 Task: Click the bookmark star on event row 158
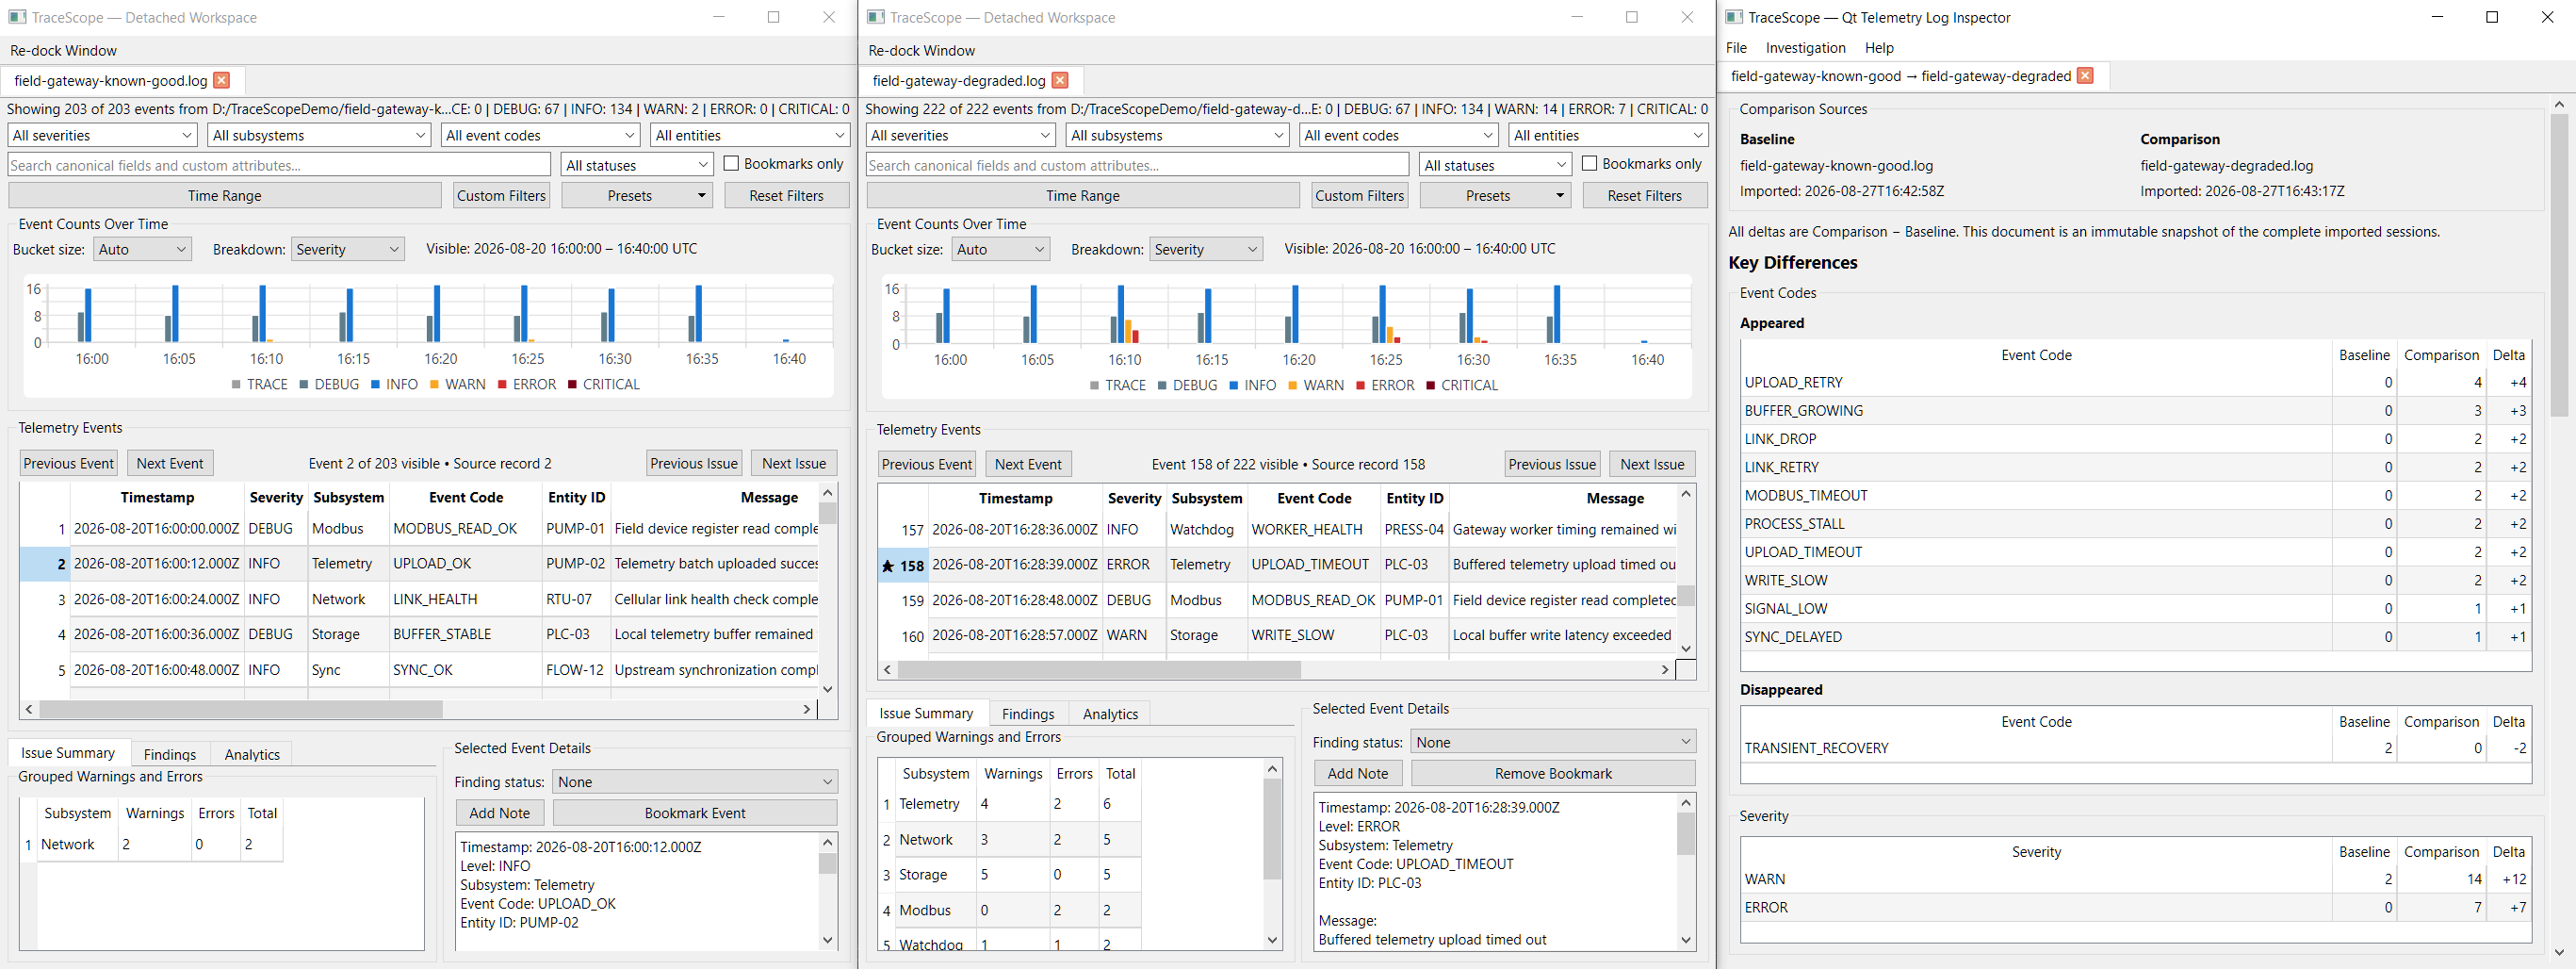887,566
